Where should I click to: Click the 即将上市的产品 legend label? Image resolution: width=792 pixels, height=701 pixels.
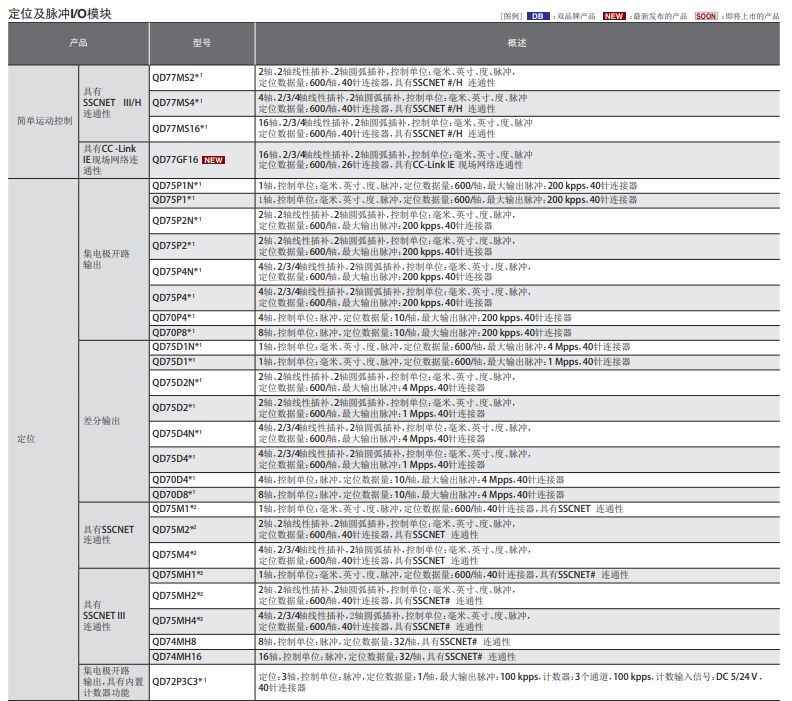point(753,16)
